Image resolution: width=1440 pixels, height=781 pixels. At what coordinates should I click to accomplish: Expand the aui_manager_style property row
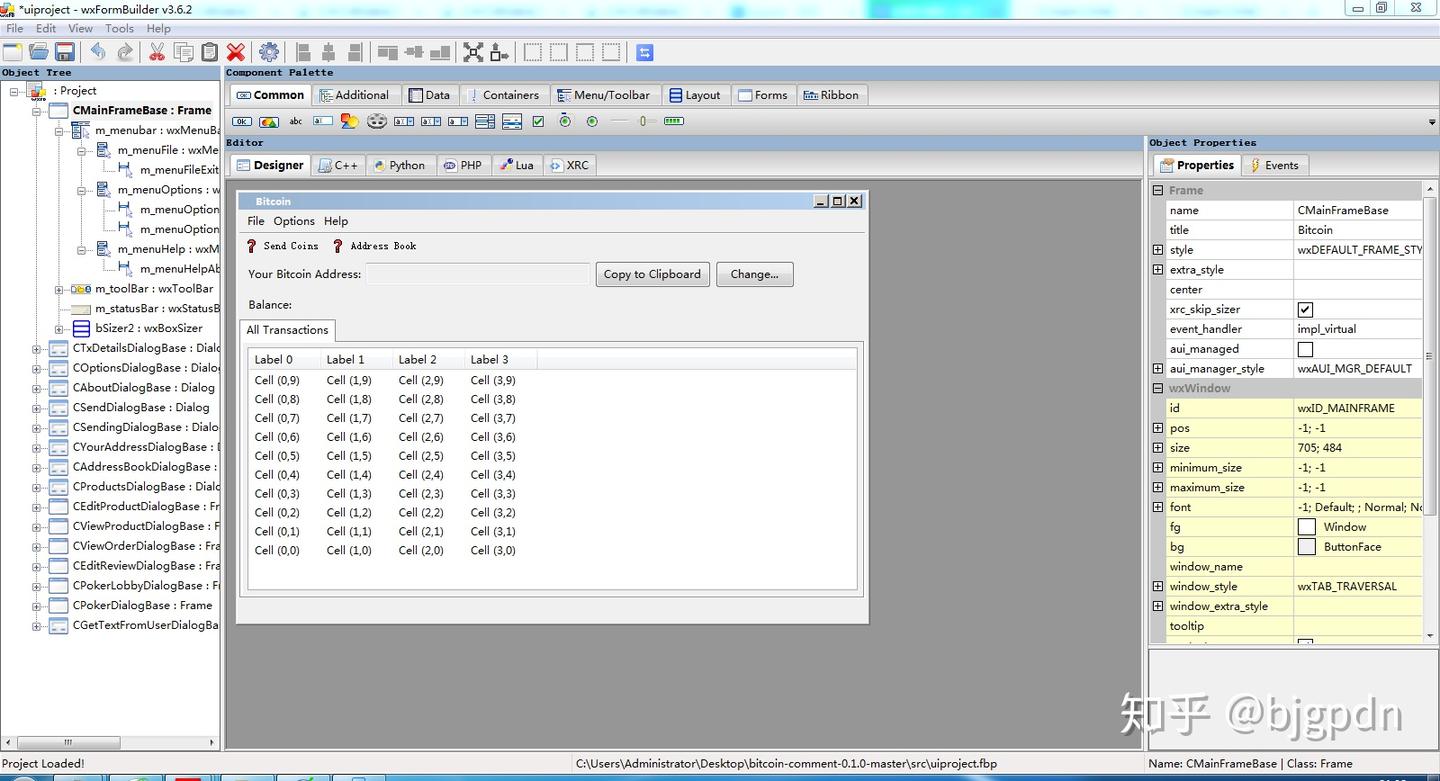(1158, 369)
